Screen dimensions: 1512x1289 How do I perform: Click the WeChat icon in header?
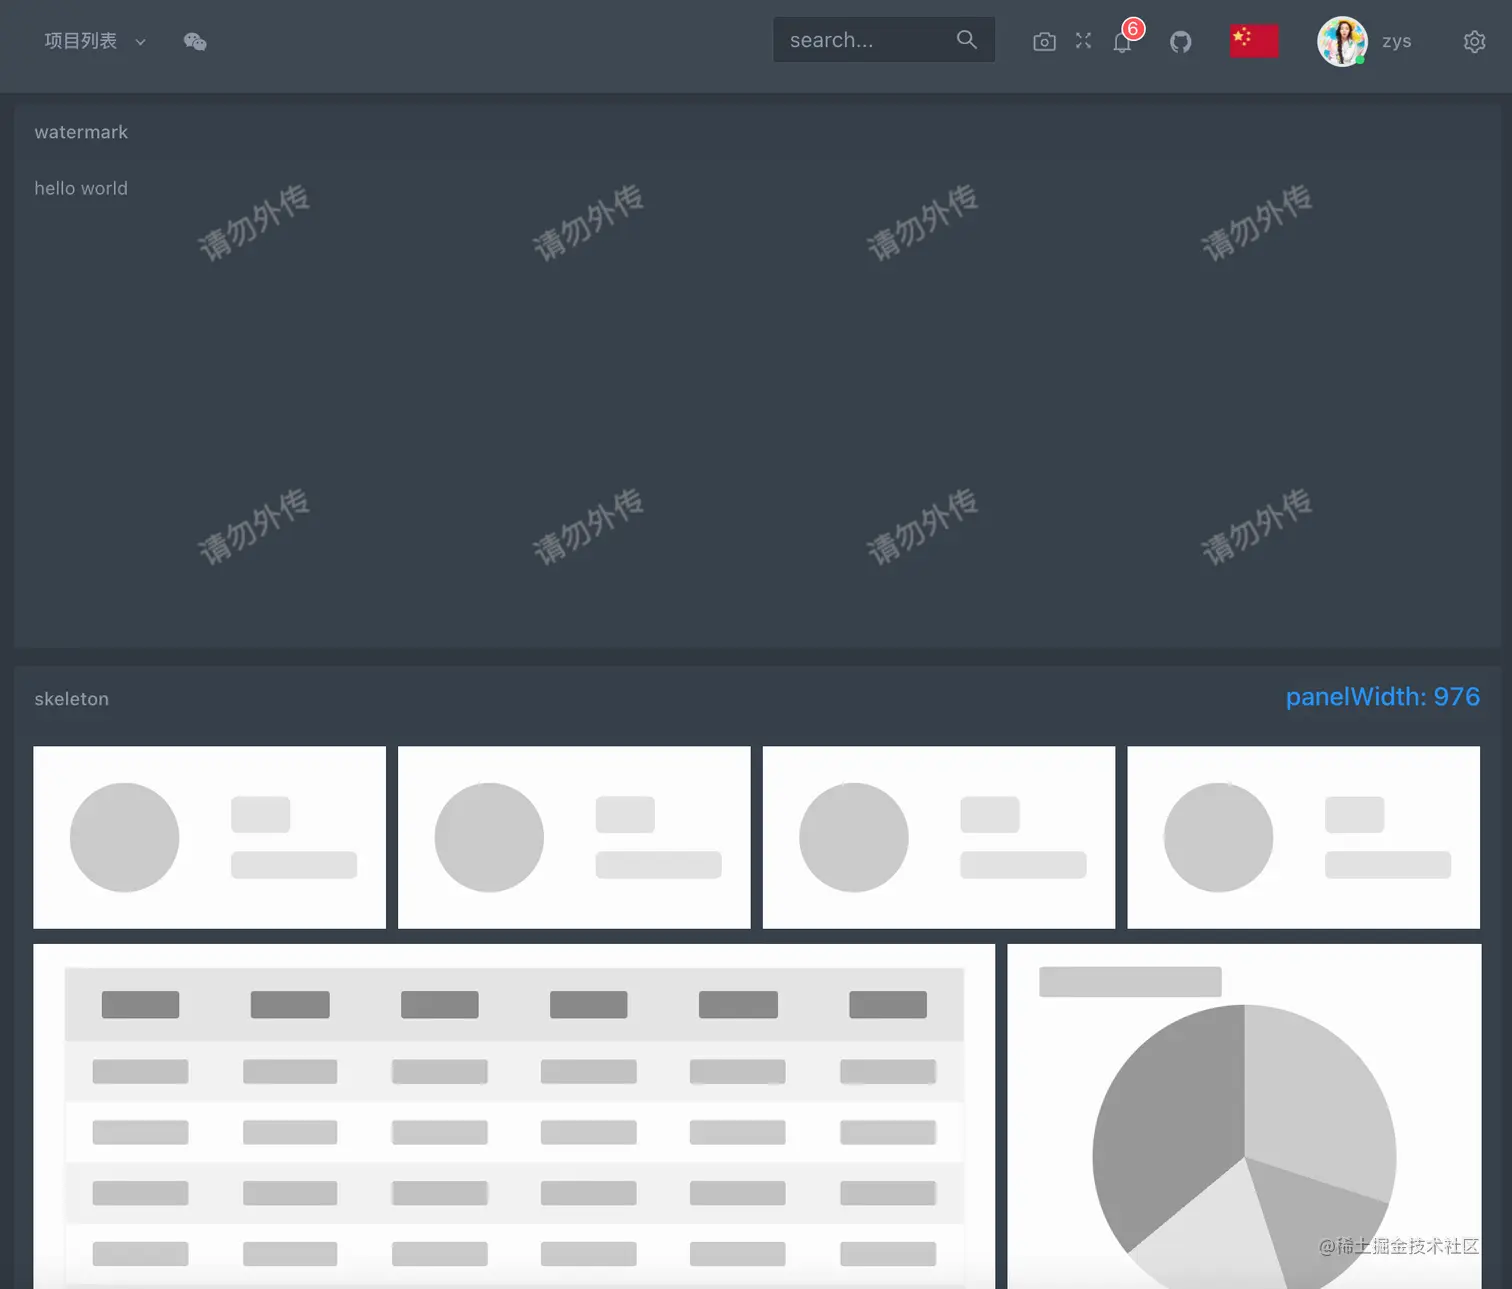195,41
